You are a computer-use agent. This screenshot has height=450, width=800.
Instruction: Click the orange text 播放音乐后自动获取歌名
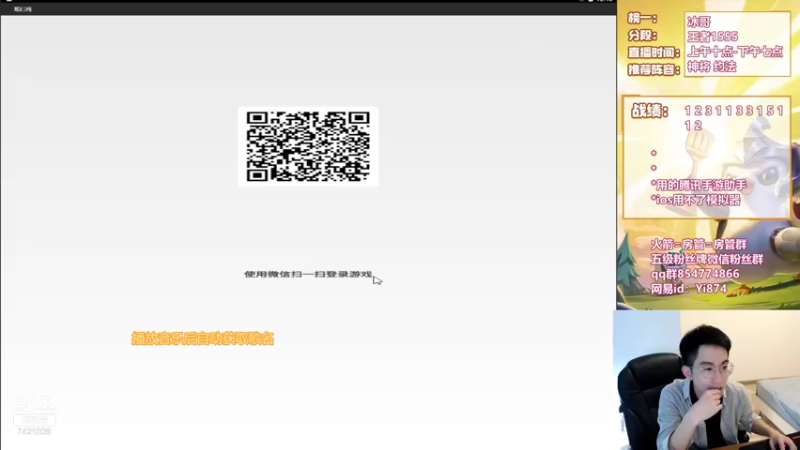pyautogui.click(x=203, y=338)
